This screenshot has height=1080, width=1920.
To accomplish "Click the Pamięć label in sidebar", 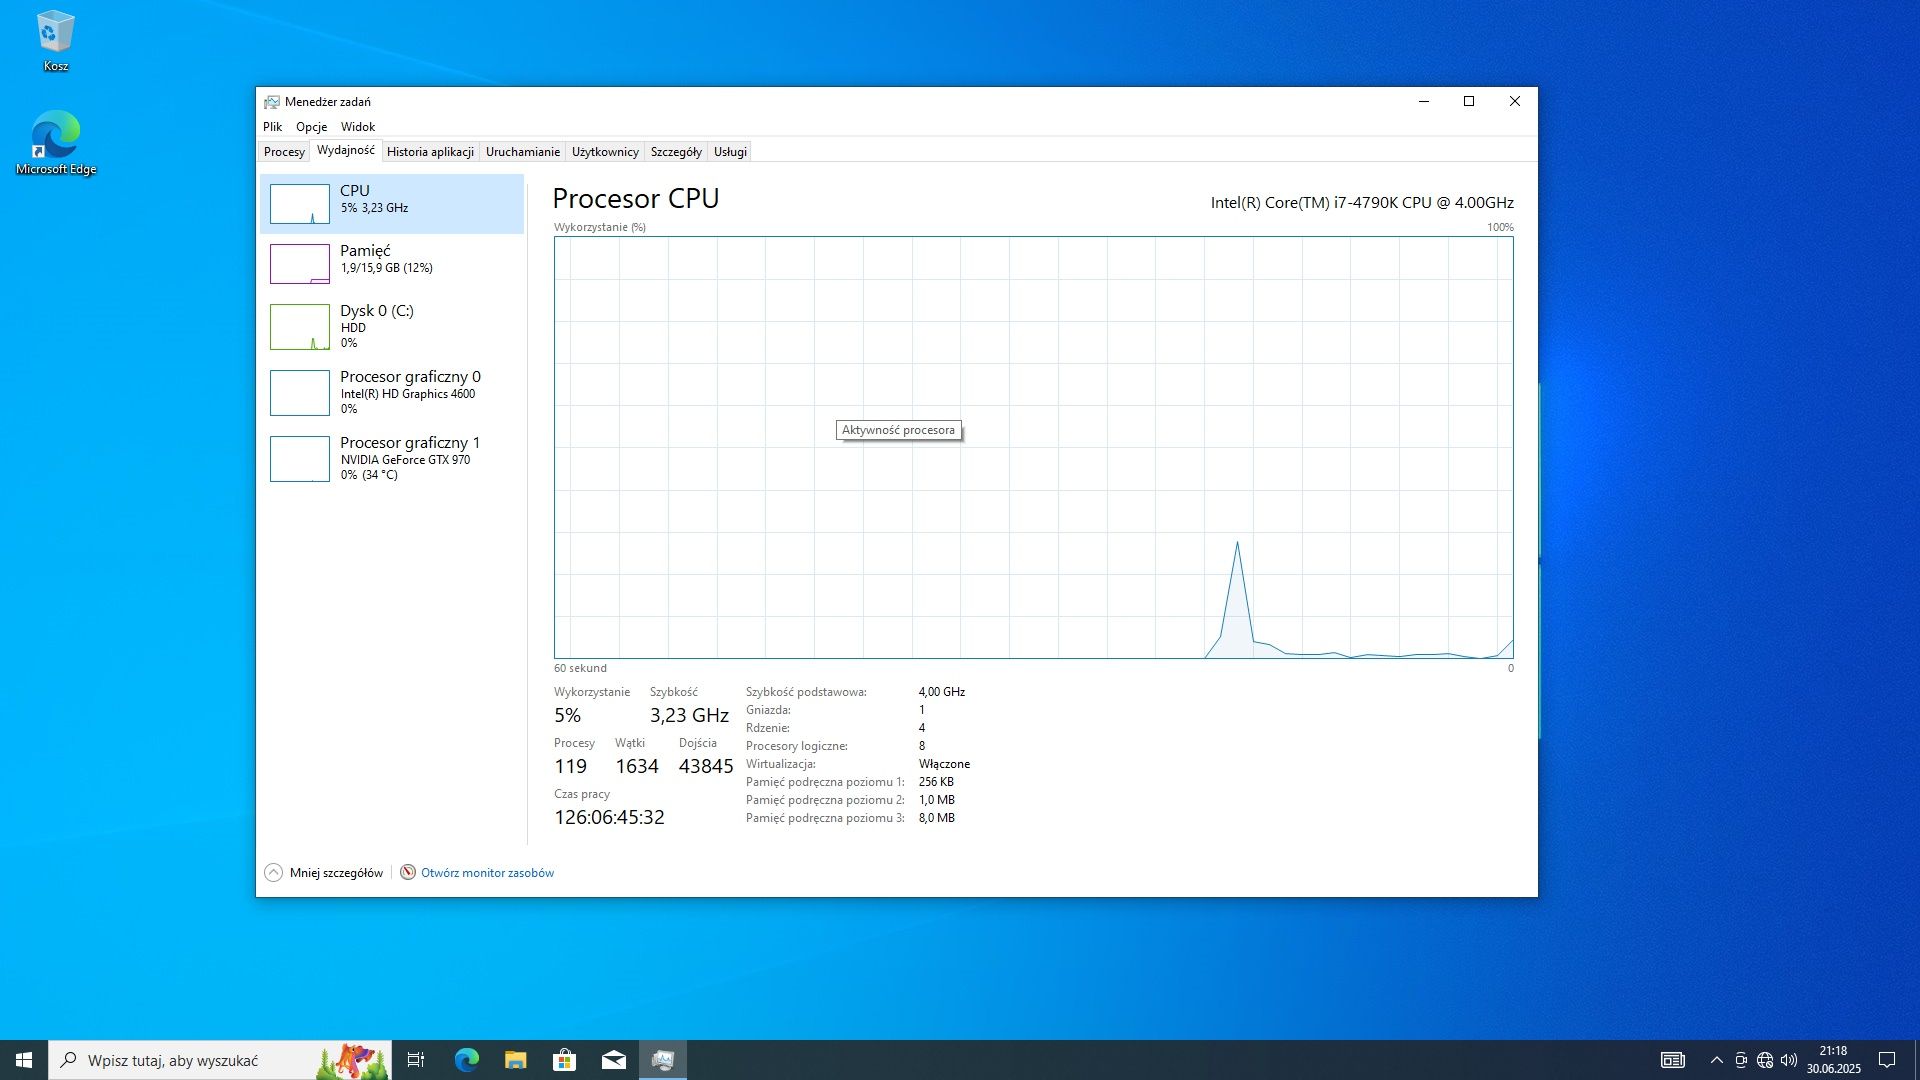I will pos(365,250).
